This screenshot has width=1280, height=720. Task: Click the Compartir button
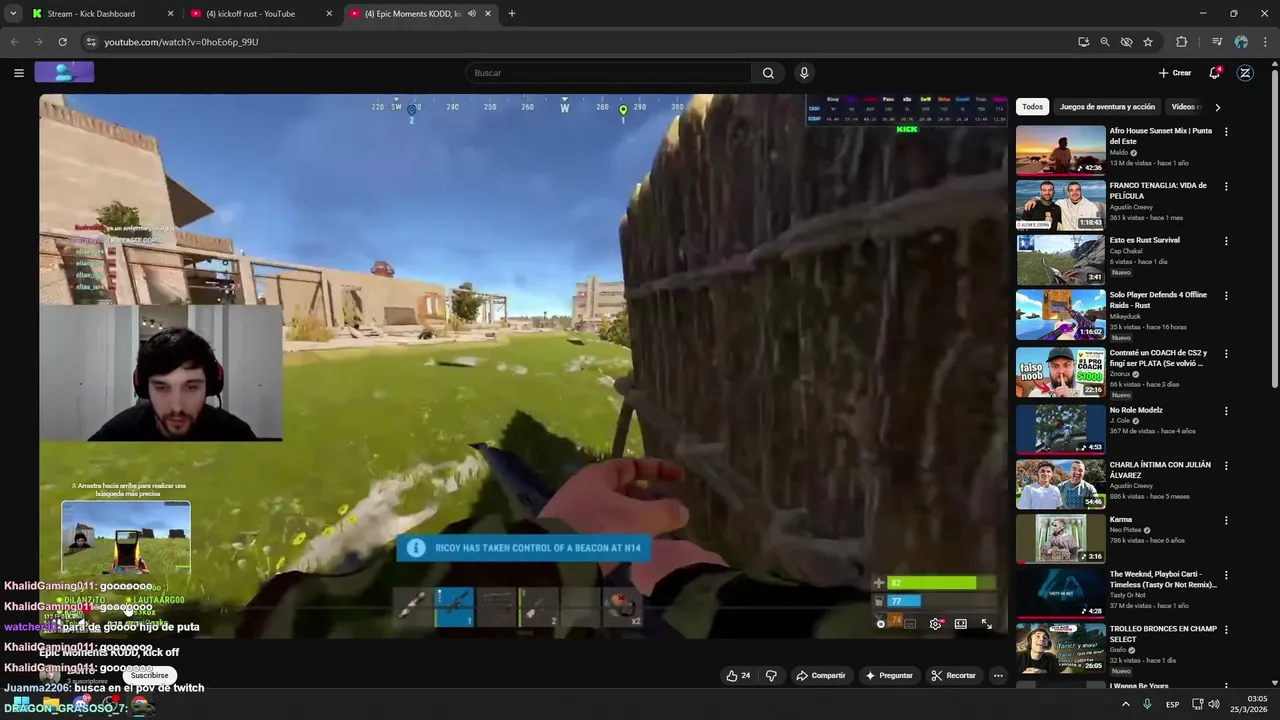pyautogui.click(x=820, y=676)
